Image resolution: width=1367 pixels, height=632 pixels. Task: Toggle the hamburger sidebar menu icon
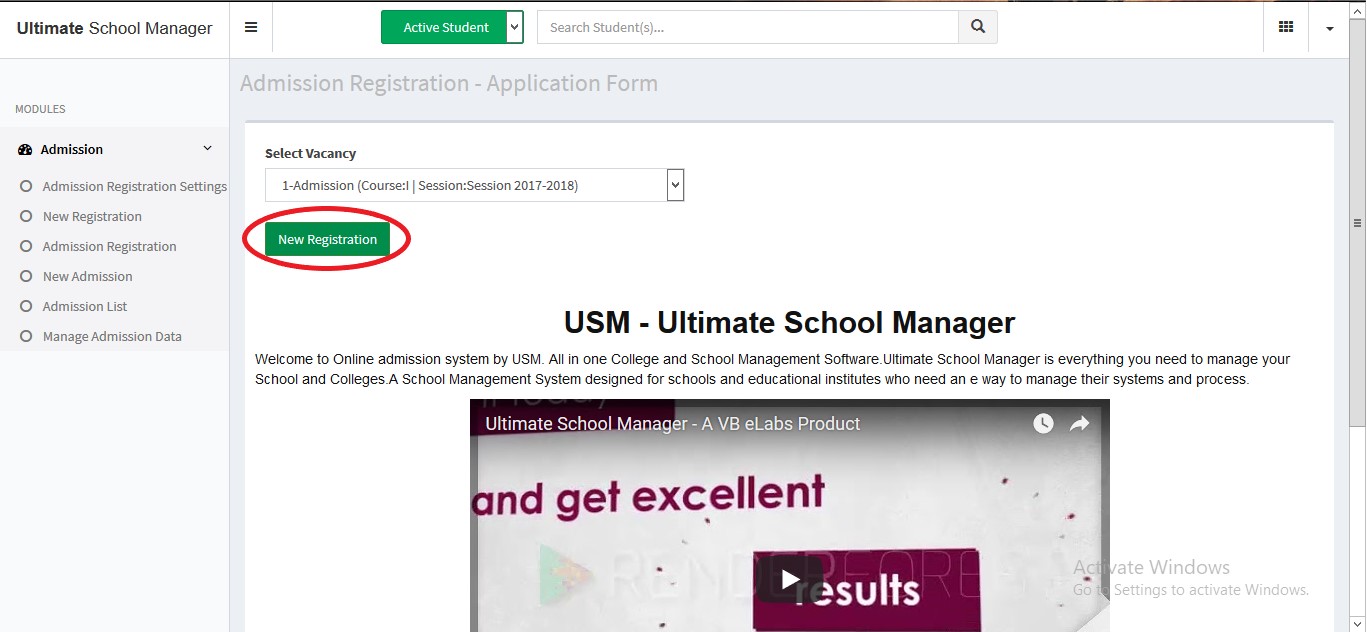(251, 27)
